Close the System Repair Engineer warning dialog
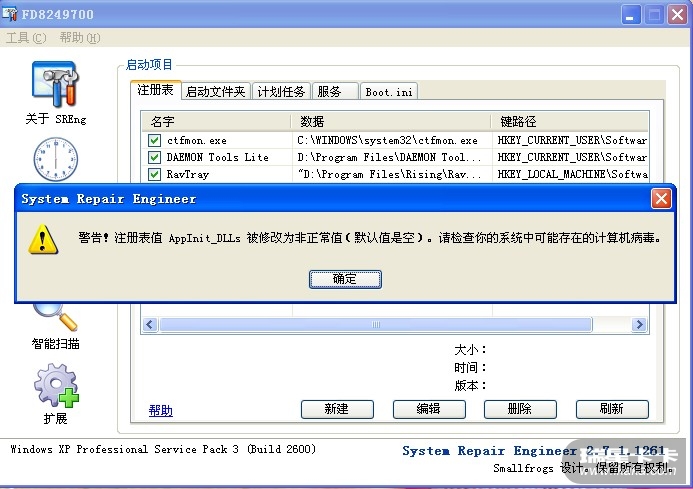Viewport: 693px width, 489px height. [x=661, y=199]
